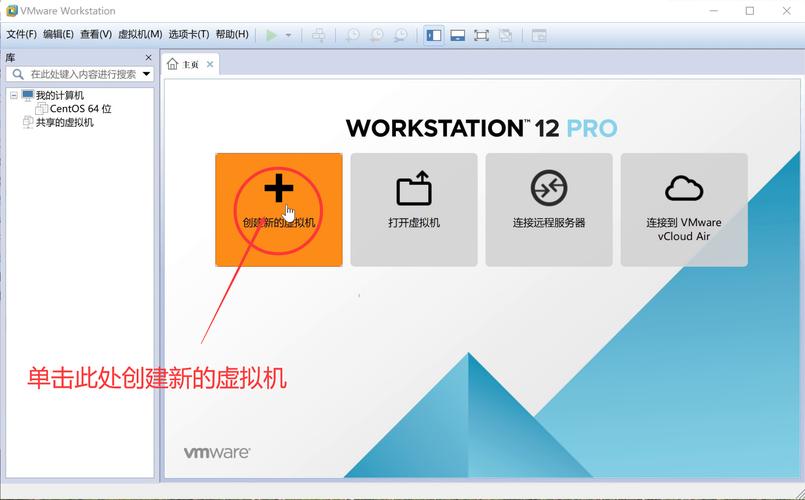The height and width of the screenshot is (500, 805).
Task: Click the 打开虚拟机 tile
Action: pos(414,210)
